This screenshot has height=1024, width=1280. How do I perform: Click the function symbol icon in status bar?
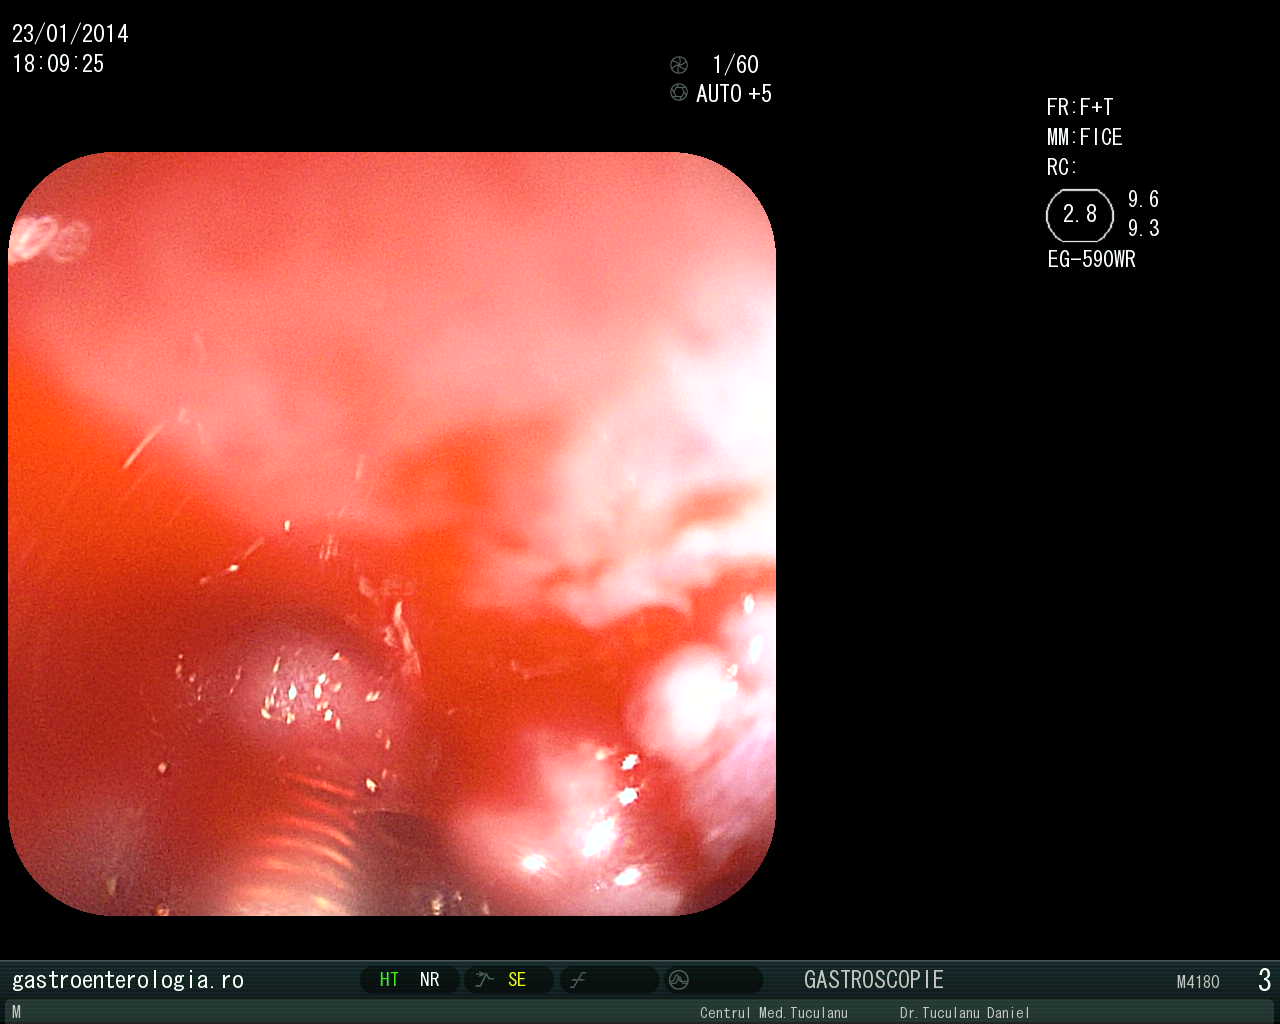(578, 980)
